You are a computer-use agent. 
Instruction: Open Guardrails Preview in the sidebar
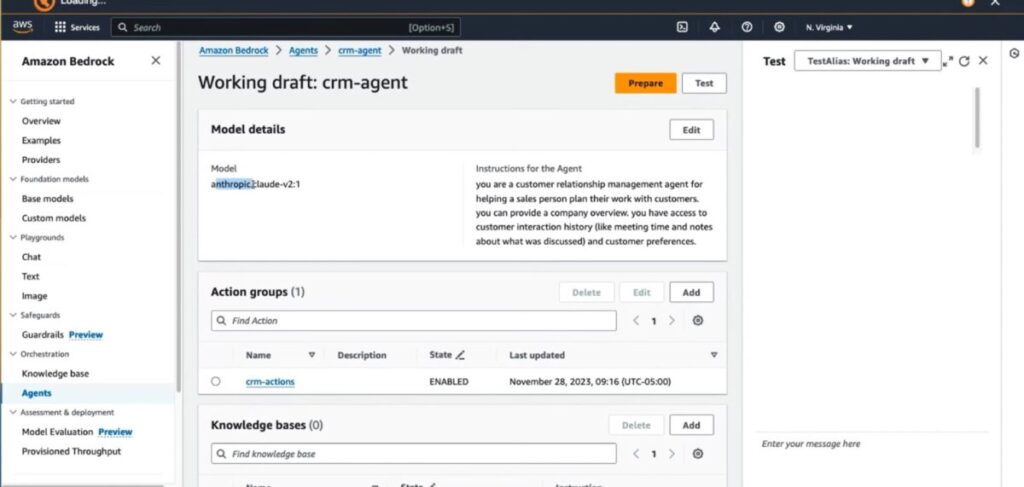point(62,335)
